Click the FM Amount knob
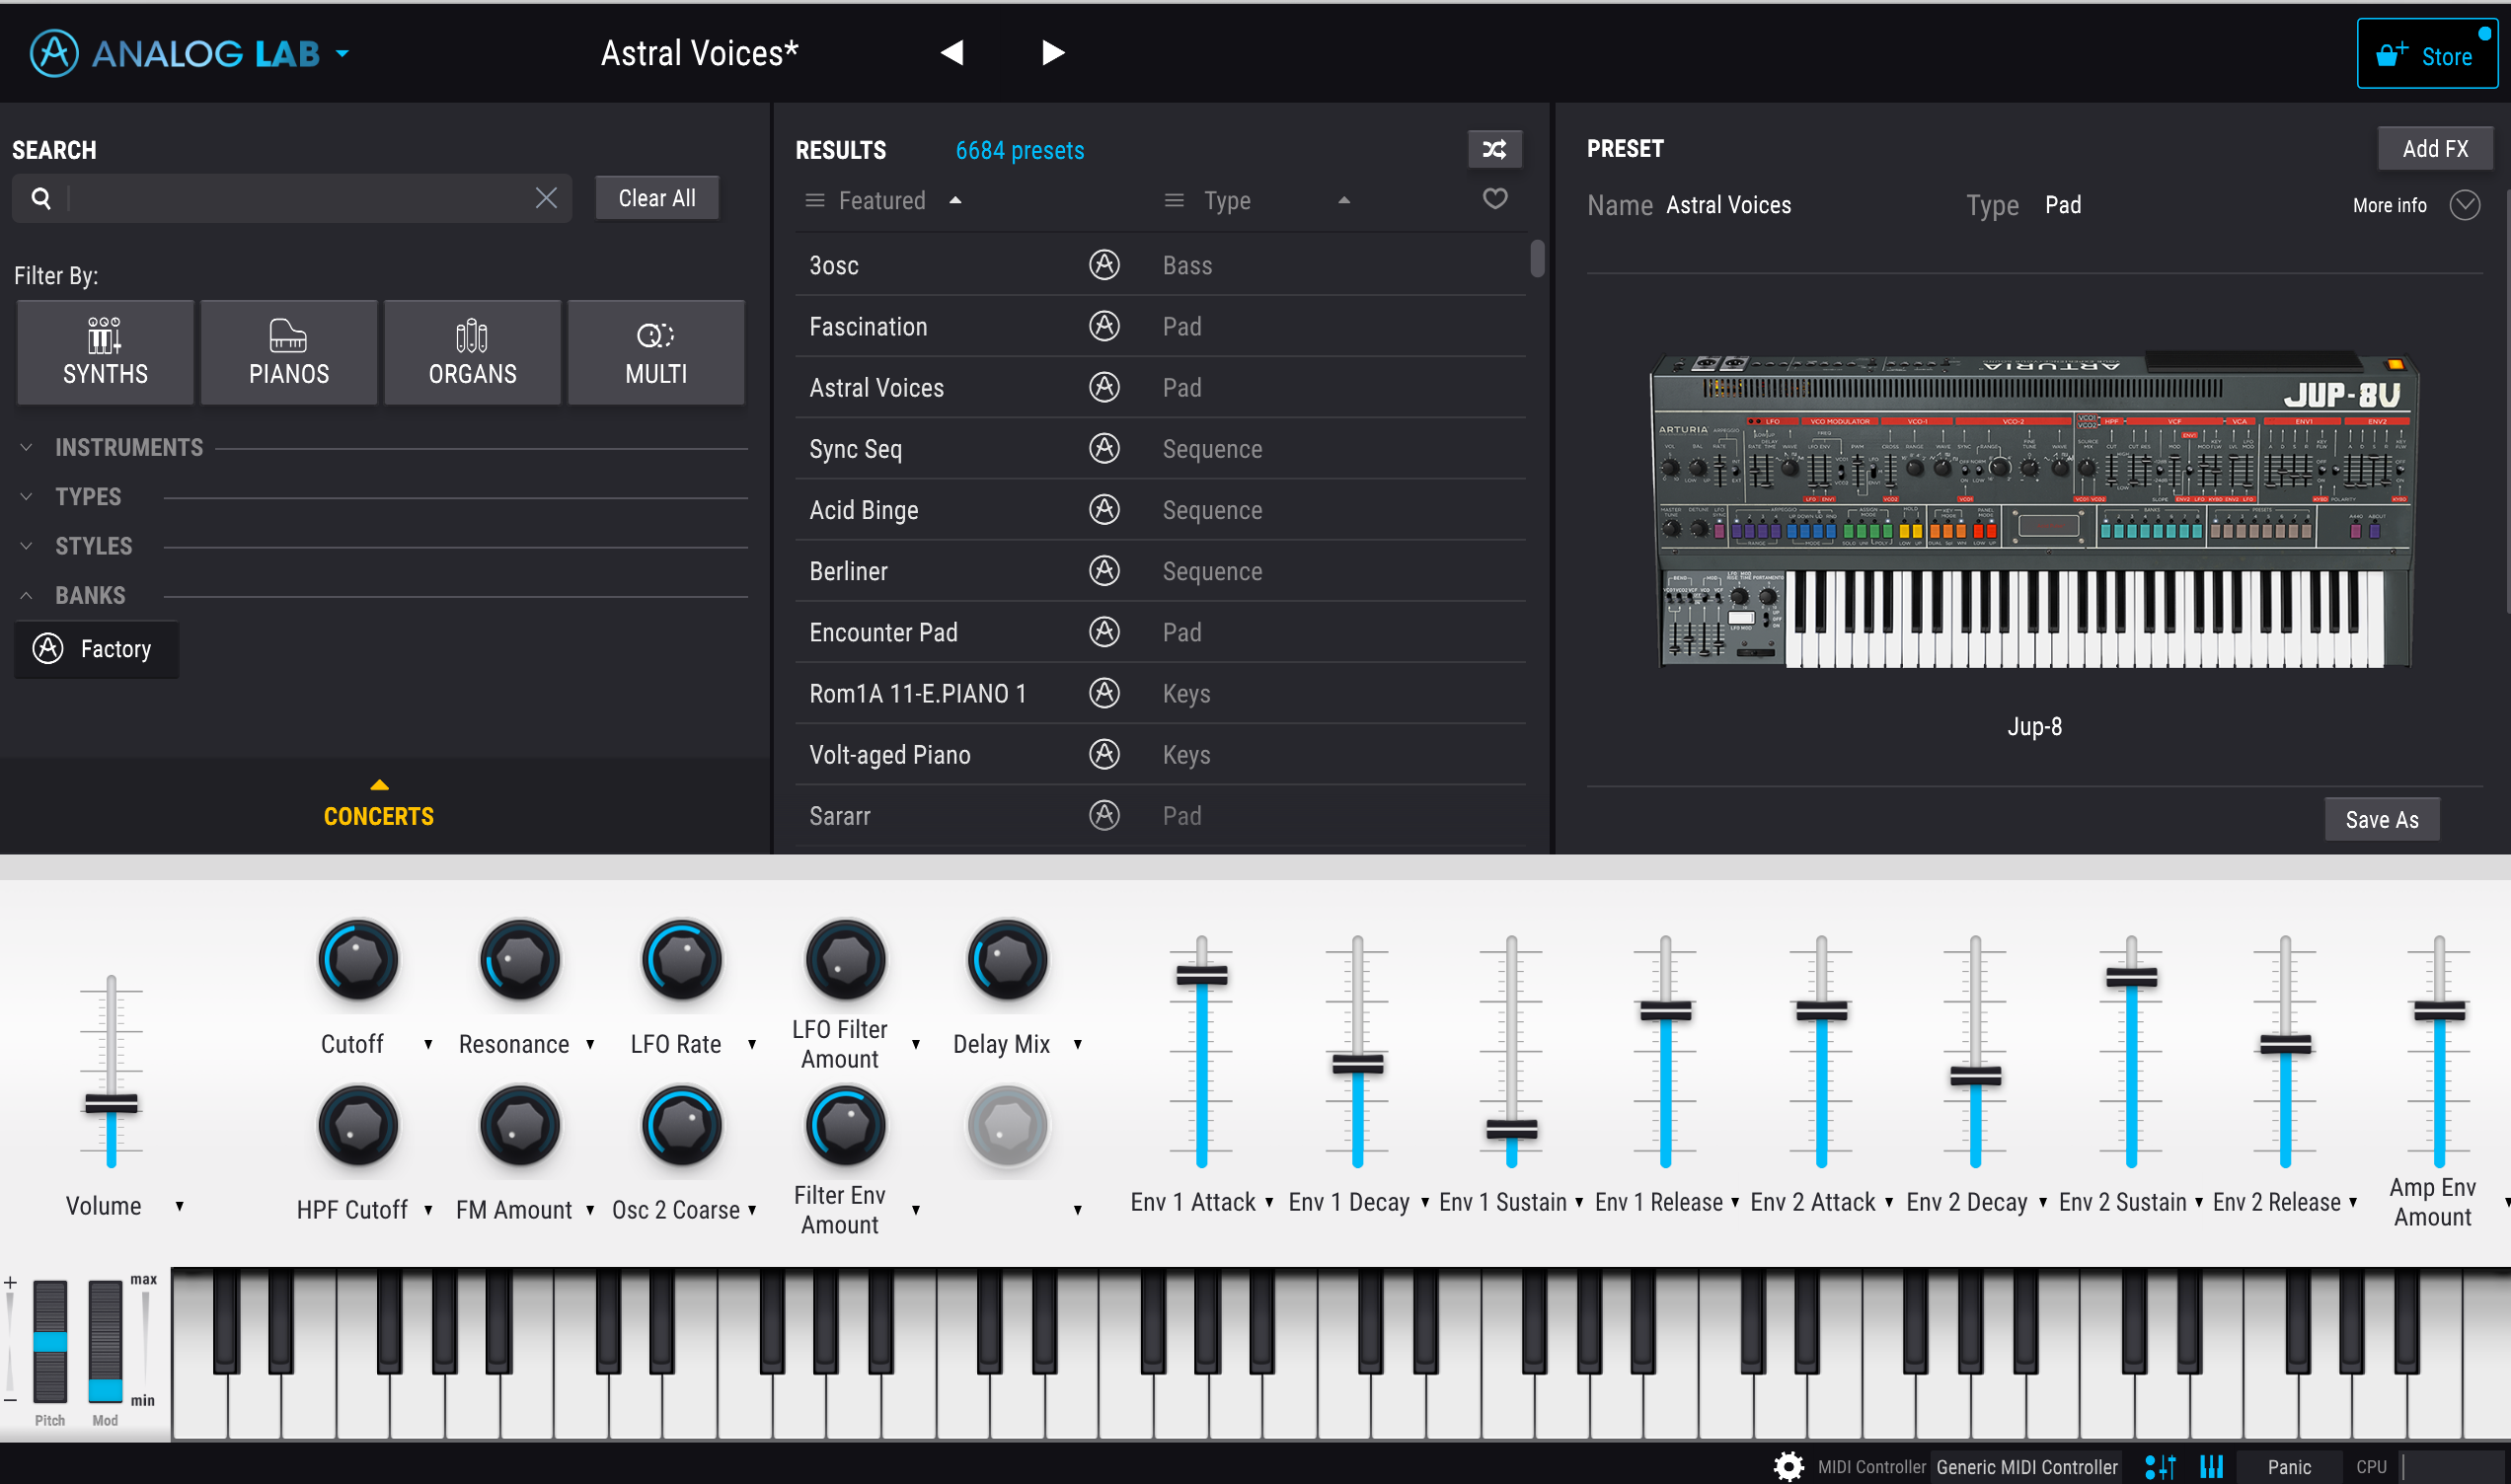2511x1484 pixels. [x=520, y=1126]
